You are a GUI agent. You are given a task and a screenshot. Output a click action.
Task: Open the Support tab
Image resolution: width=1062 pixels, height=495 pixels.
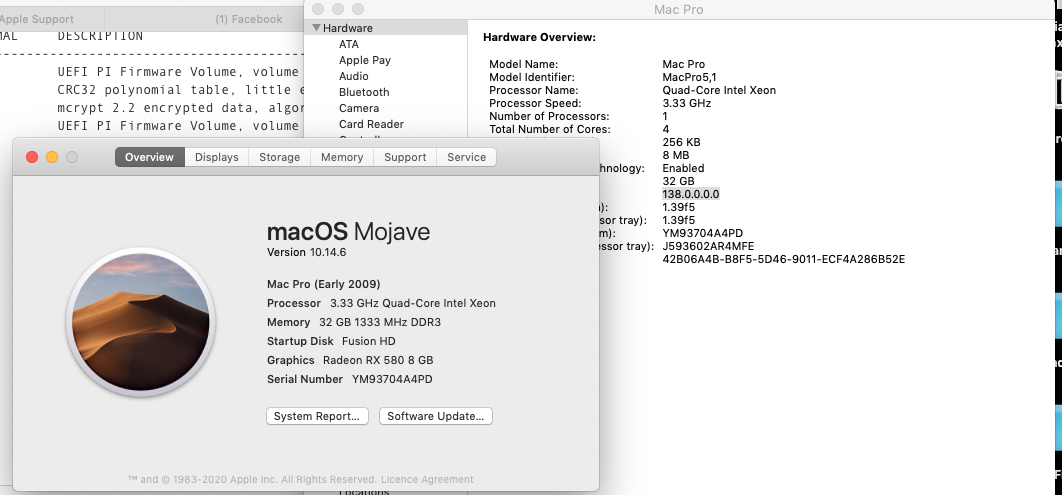click(x=405, y=157)
